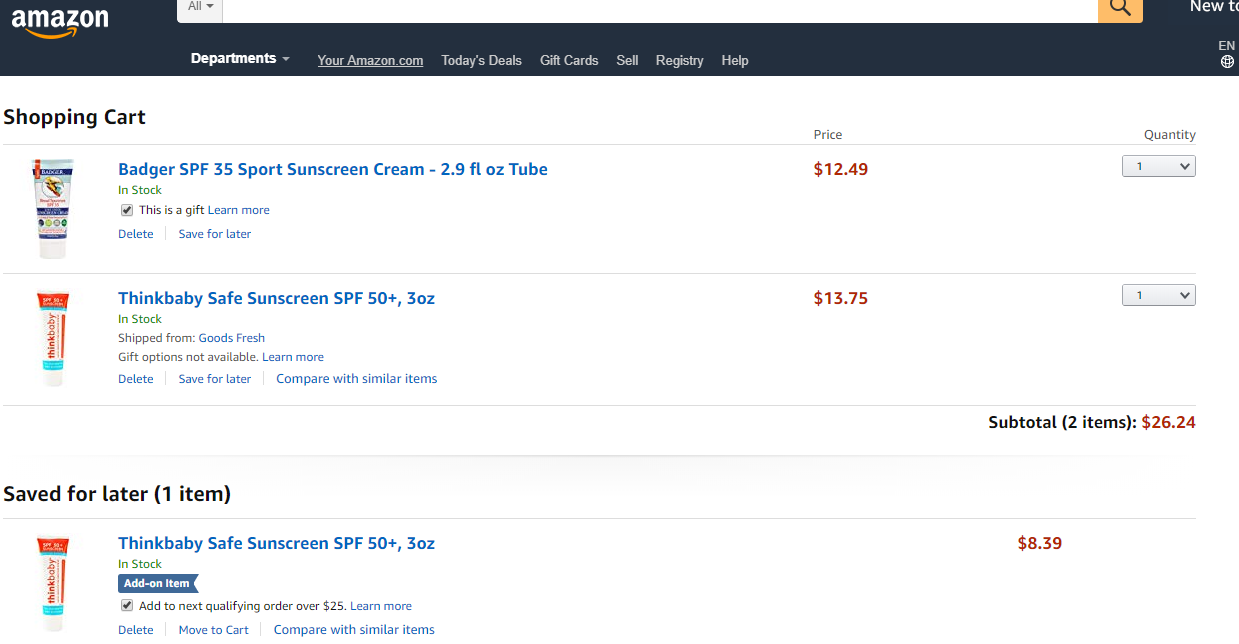Go to Gift Cards in navigation bar
This screenshot has height=644, width=1239.
[x=569, y=61]
